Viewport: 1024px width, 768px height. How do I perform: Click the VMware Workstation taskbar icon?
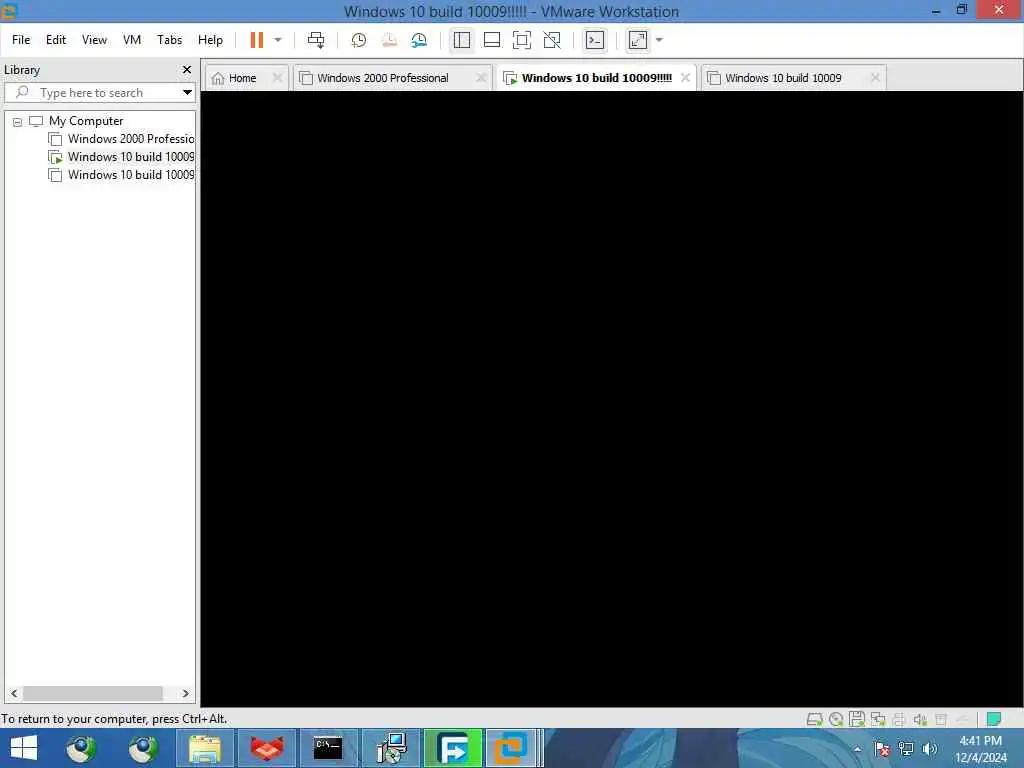(511, 748)
